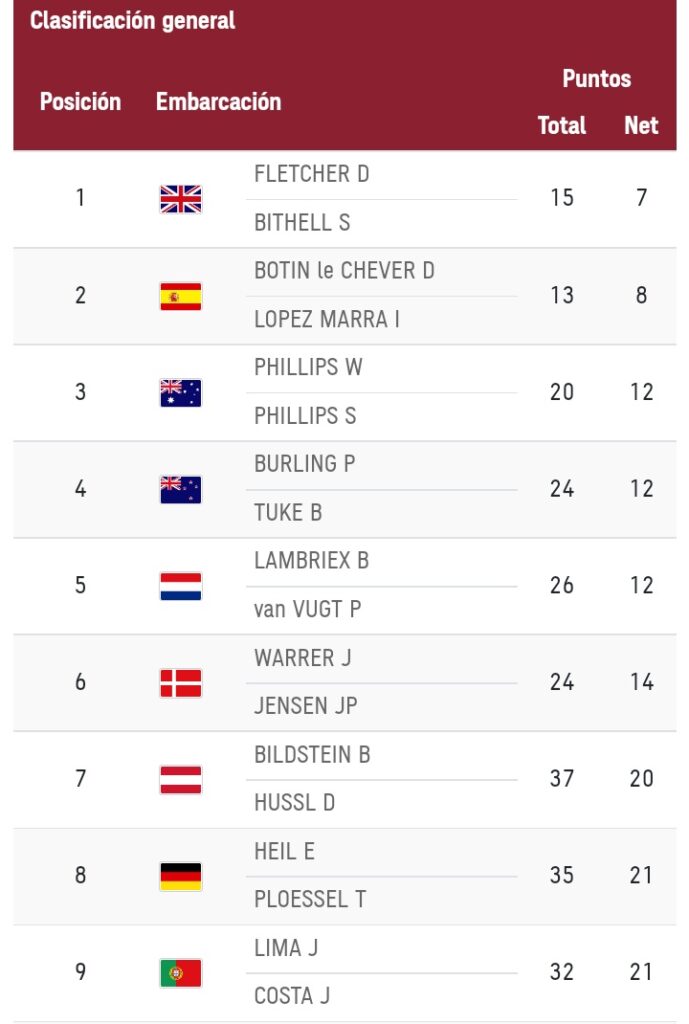Click the Total points column header
The height and width of the screenshot is (1024, 689).
tap(561, 126)
